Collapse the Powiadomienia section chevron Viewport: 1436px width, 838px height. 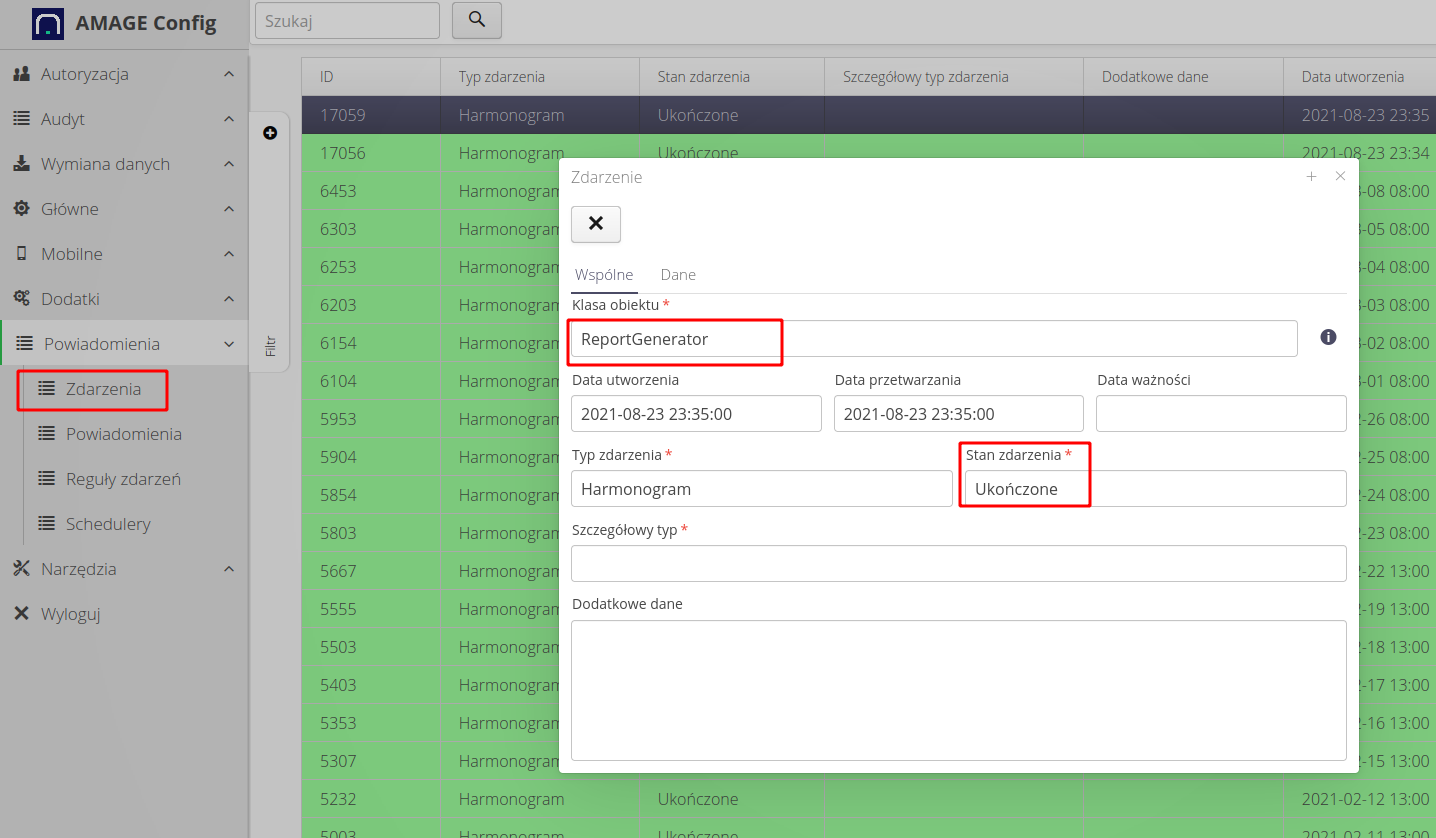coord(229,343)
